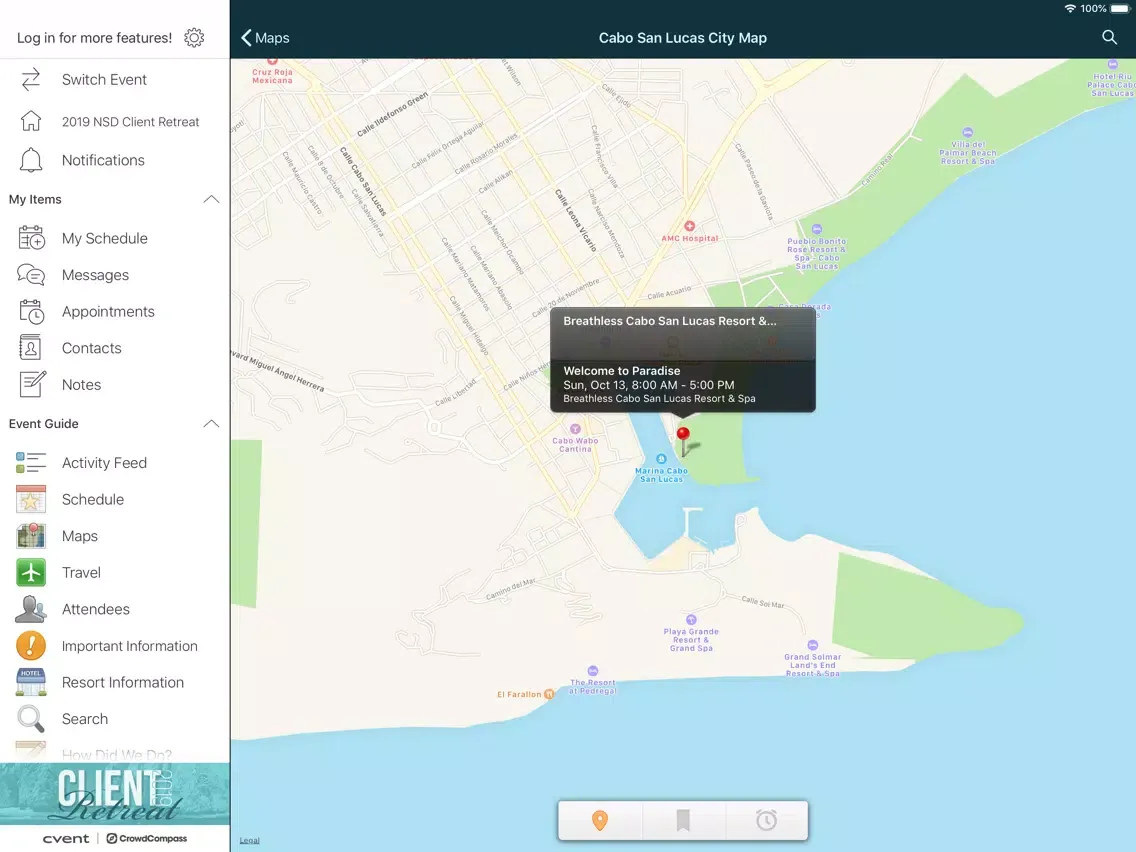
Task: Click the CrowdCompass logo
Action: [x=147, y=838]
